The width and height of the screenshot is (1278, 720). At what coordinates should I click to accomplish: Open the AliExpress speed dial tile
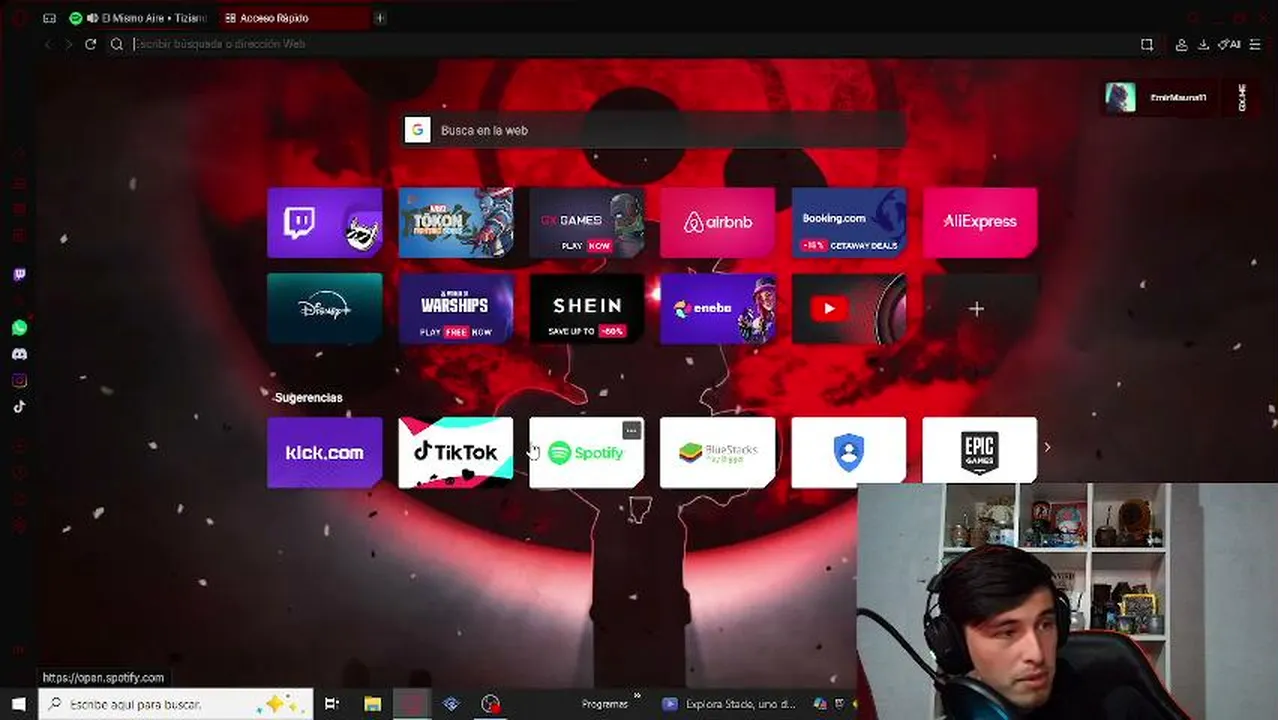point(980,222)
